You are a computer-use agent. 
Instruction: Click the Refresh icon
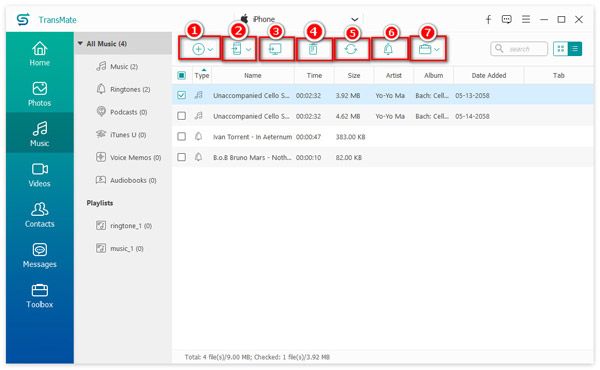click(x=351, y=49)
